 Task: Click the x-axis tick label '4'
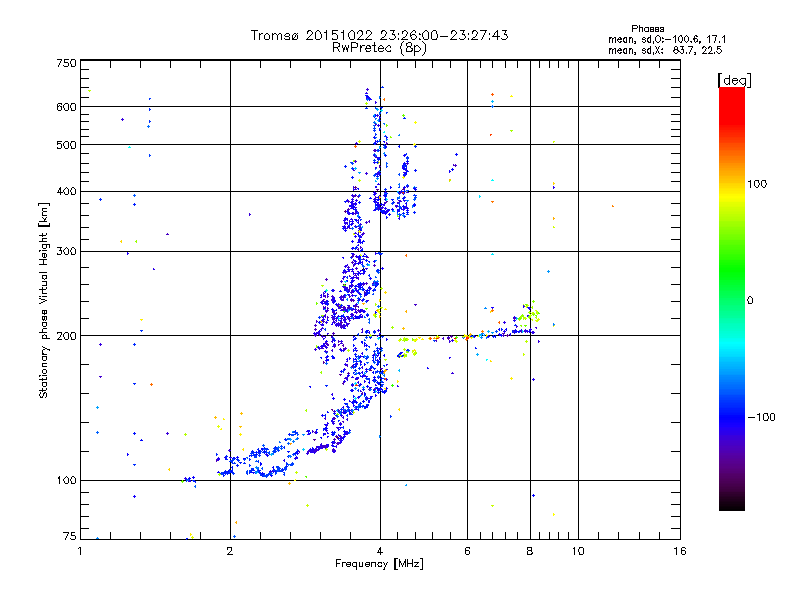380,551
